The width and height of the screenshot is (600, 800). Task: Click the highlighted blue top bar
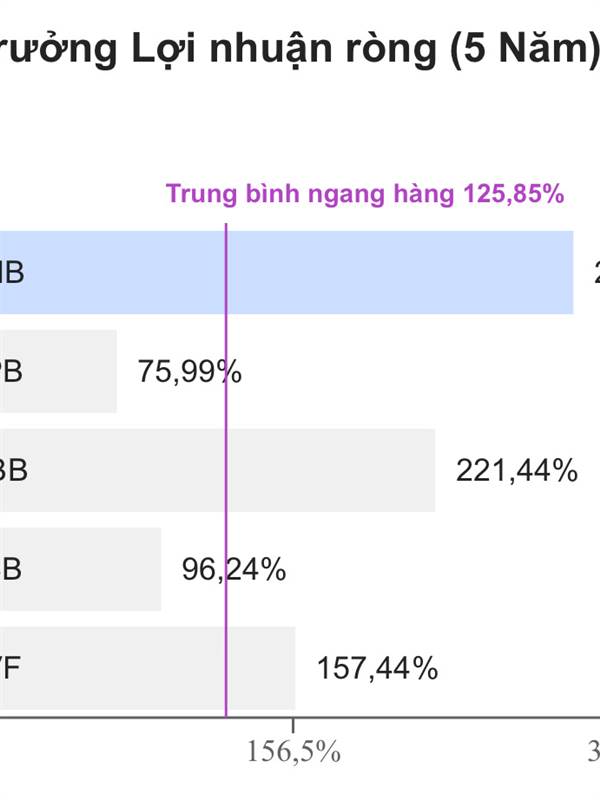click(286, 272)
